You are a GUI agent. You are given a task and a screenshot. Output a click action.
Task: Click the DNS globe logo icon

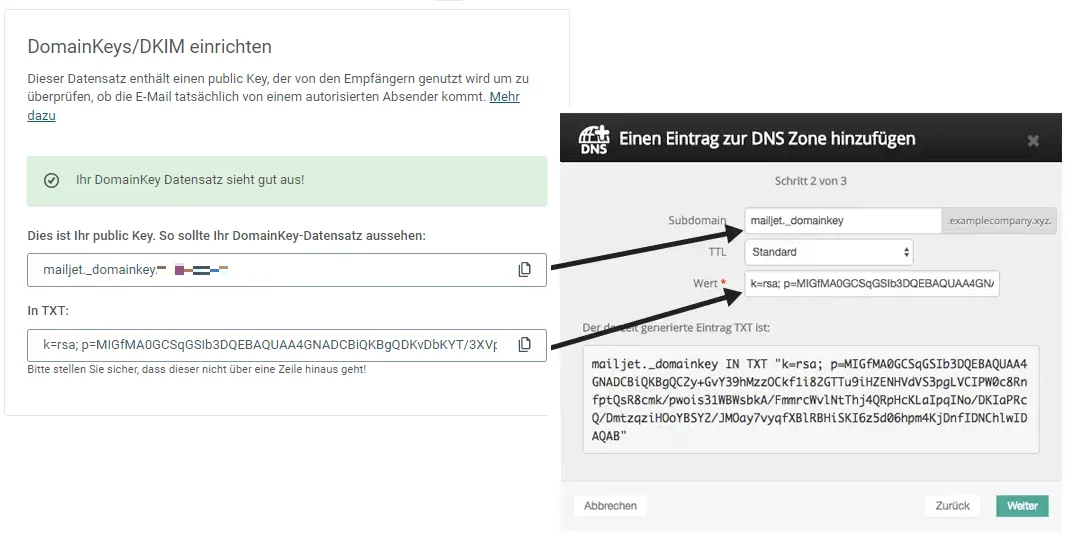point(594,139)
